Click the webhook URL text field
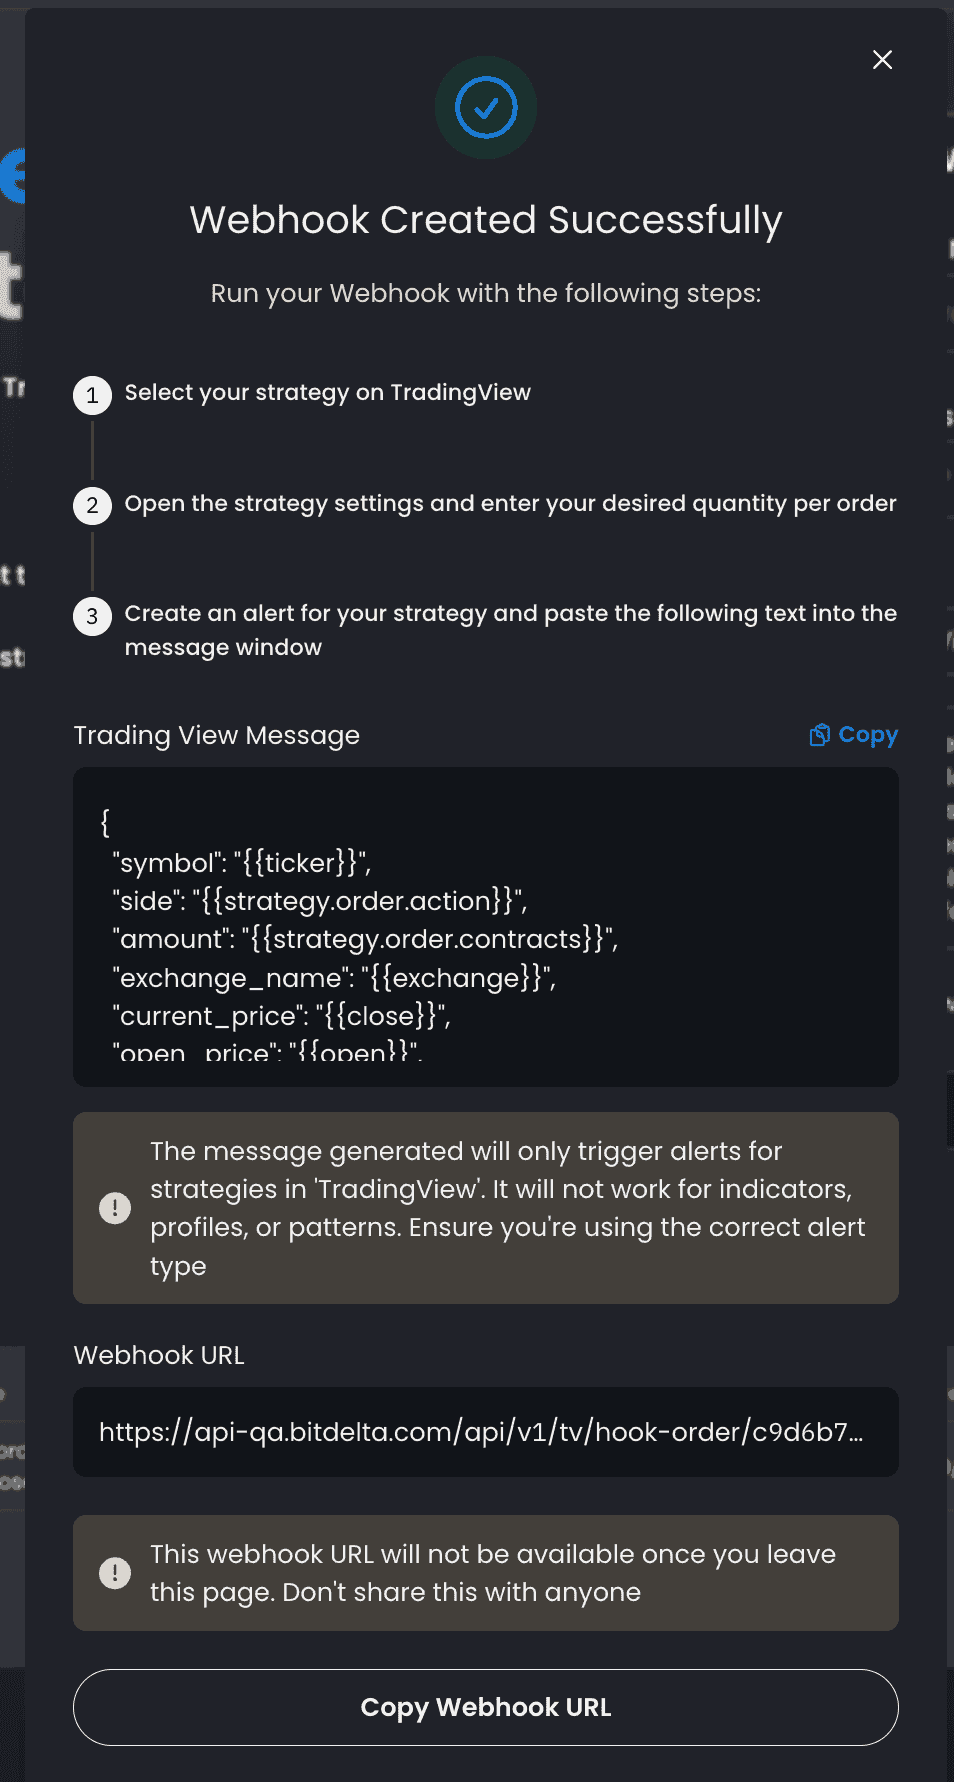This screenshot has width=954, height=1782. pos(486,1432)
